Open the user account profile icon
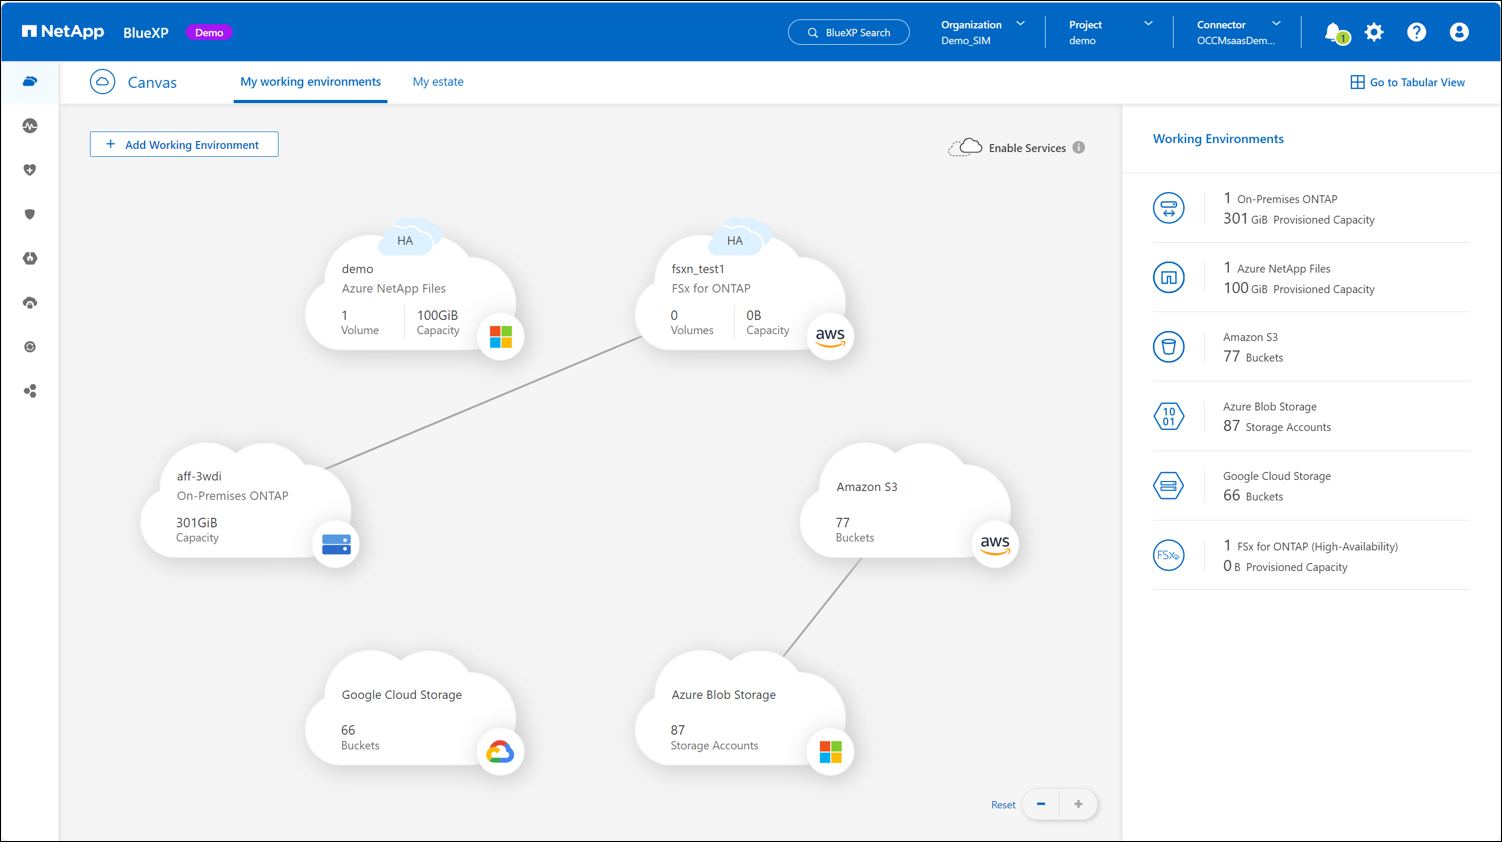The height and width of the screenshot is (842, 1502). click(x=1459, y=32)
